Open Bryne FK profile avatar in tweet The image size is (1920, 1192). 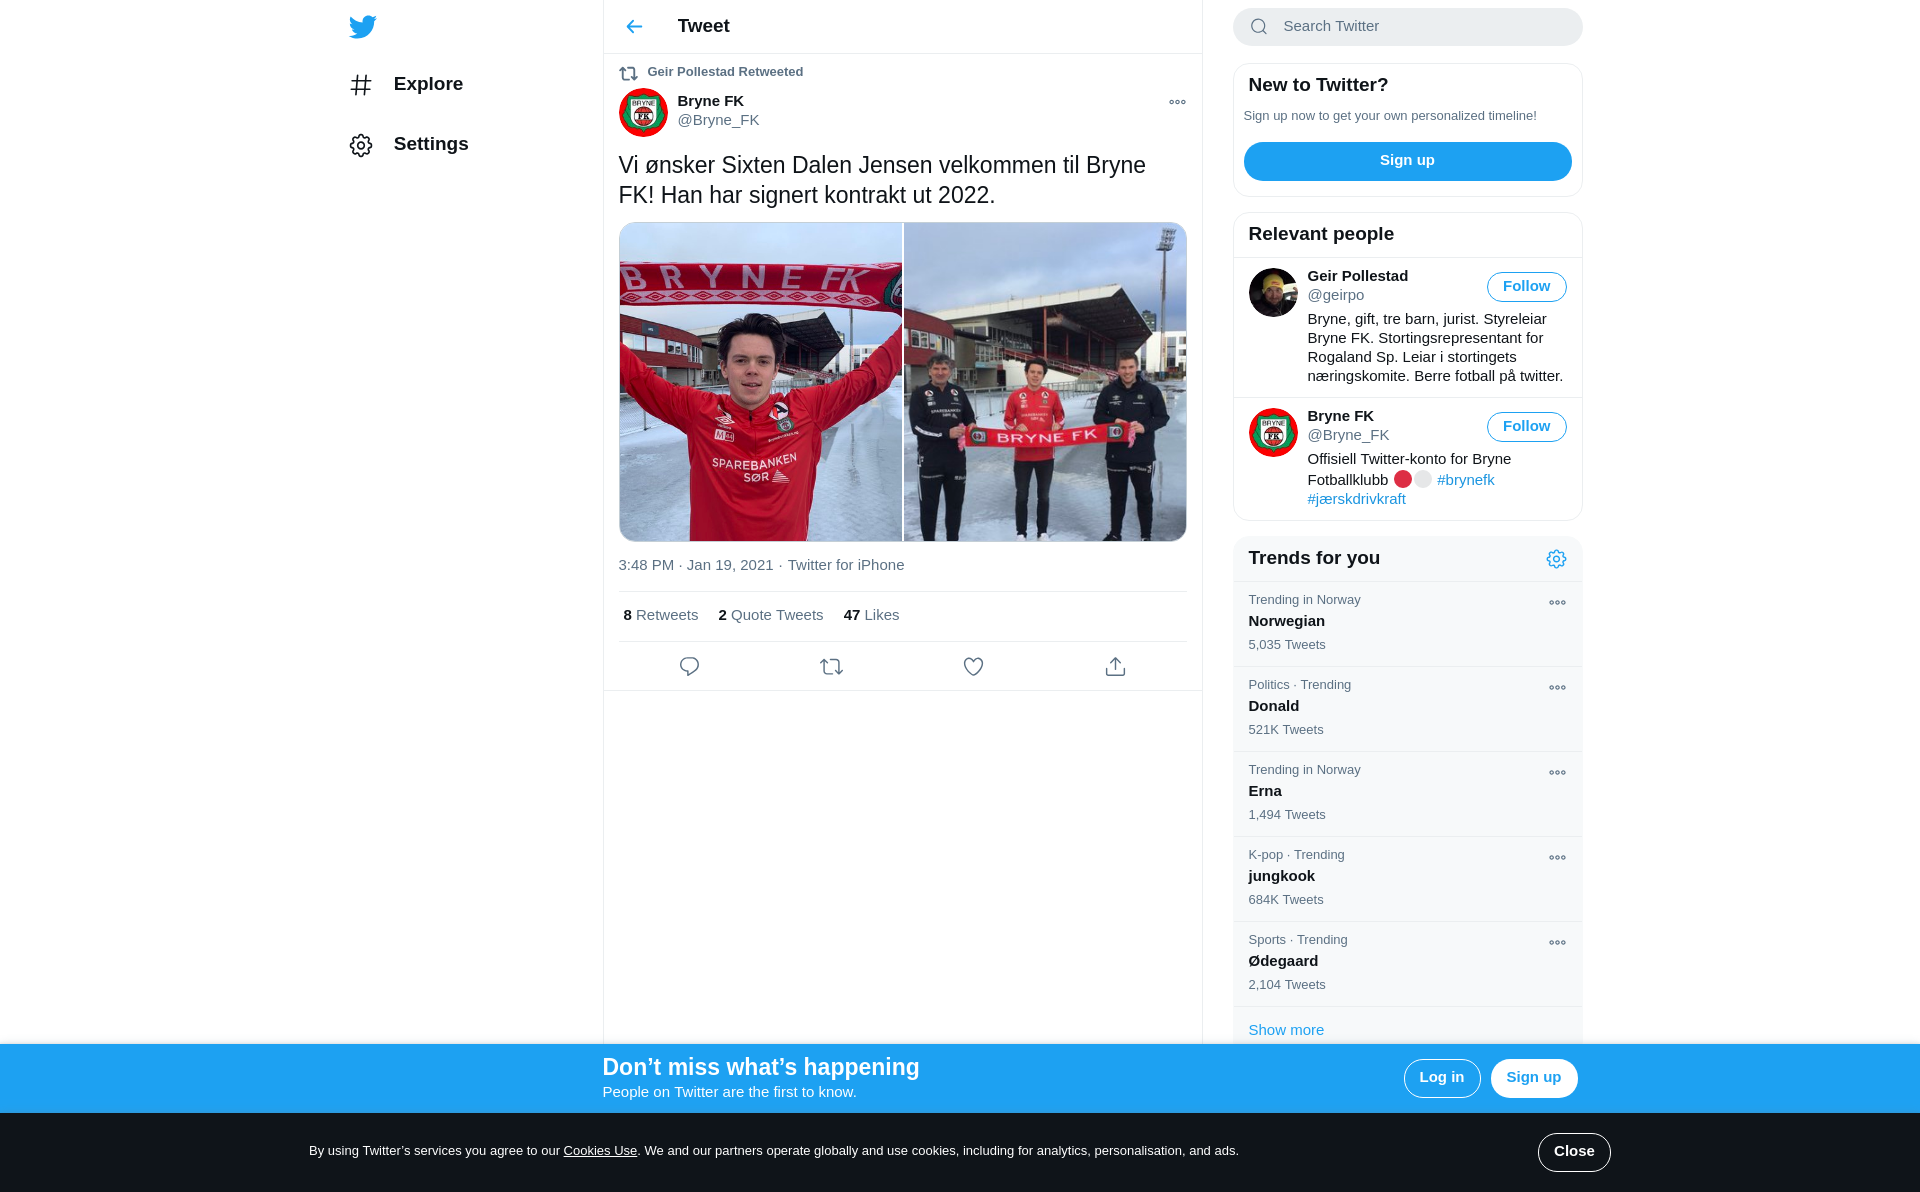point(643,112)
